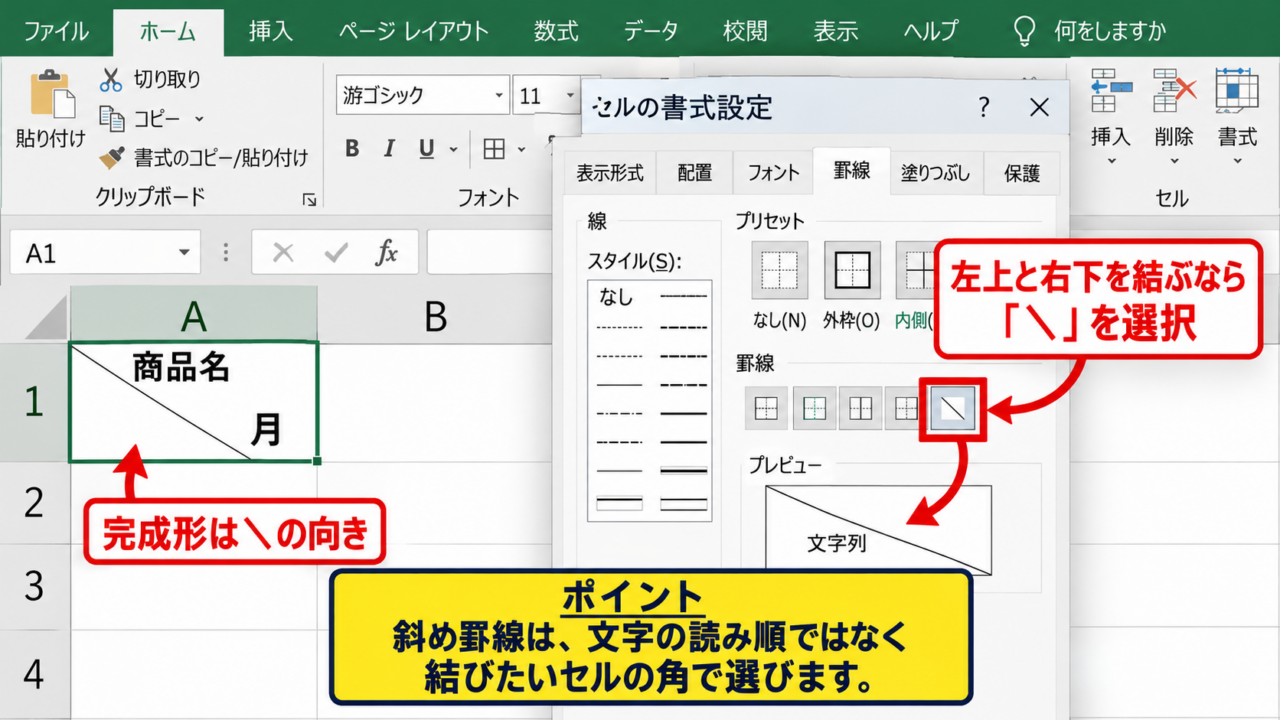Go to the 塗りつぶし tab in dialog
This screenshot has height=720, width=1280.
[x=935, y=172]
